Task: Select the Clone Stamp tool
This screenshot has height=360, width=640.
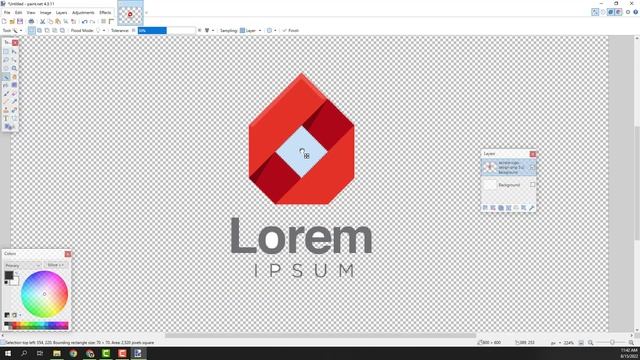Action: (x=6, y=110)
